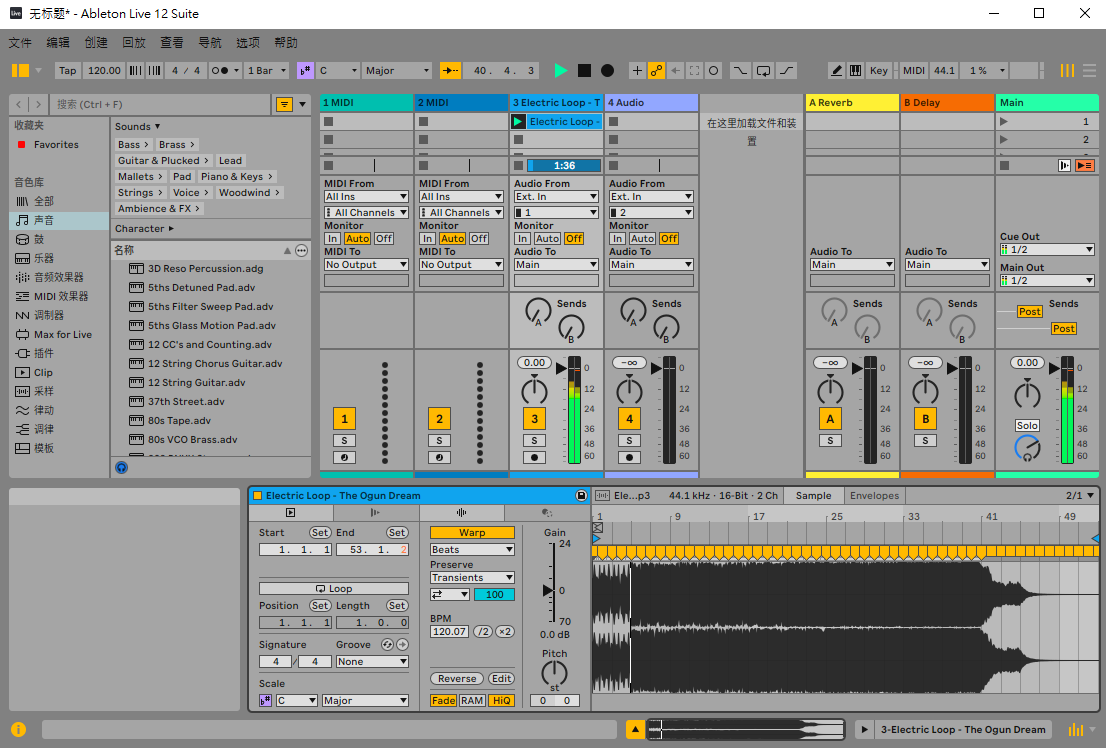Toggle the RAM mode switch

tap(472, 701)
